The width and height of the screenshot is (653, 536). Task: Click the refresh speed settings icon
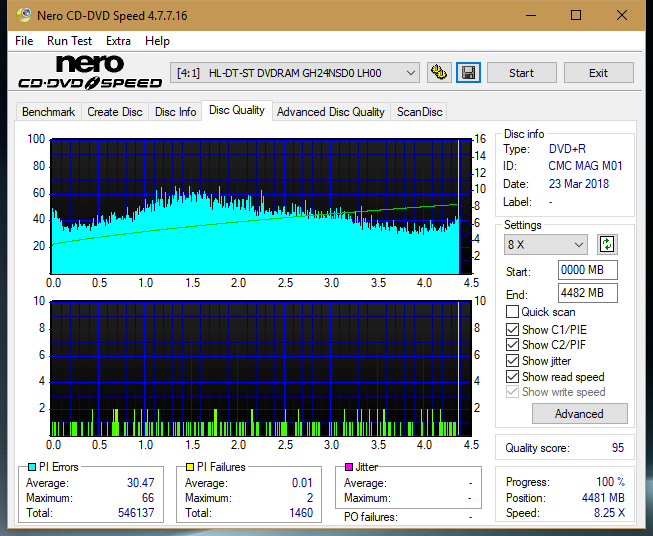(607, 244)
